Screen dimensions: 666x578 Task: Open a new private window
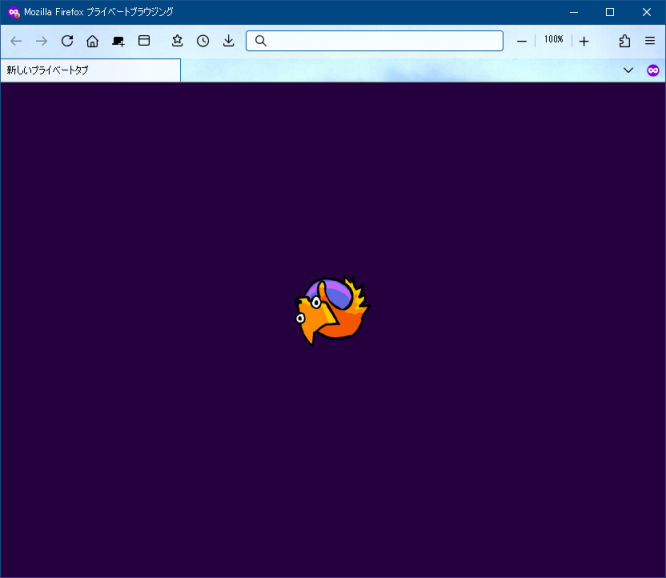click(118, 41)
